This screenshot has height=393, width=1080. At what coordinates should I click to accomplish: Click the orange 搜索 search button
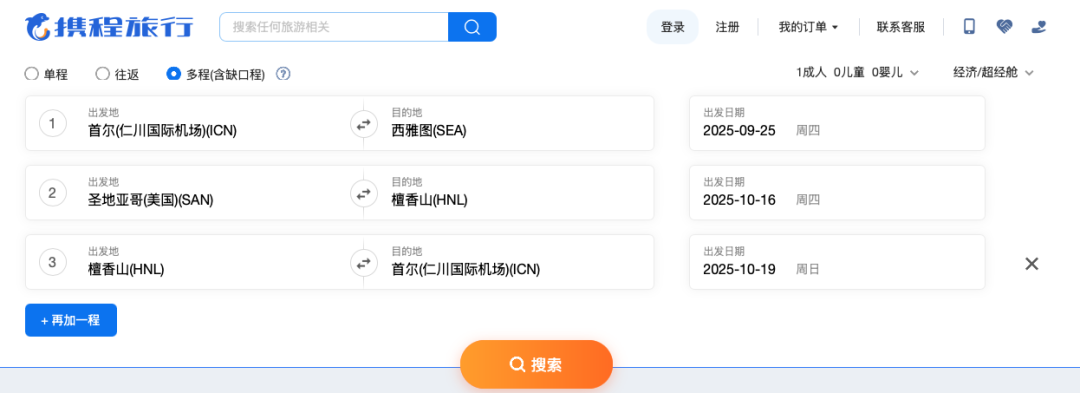coord(536,365)
